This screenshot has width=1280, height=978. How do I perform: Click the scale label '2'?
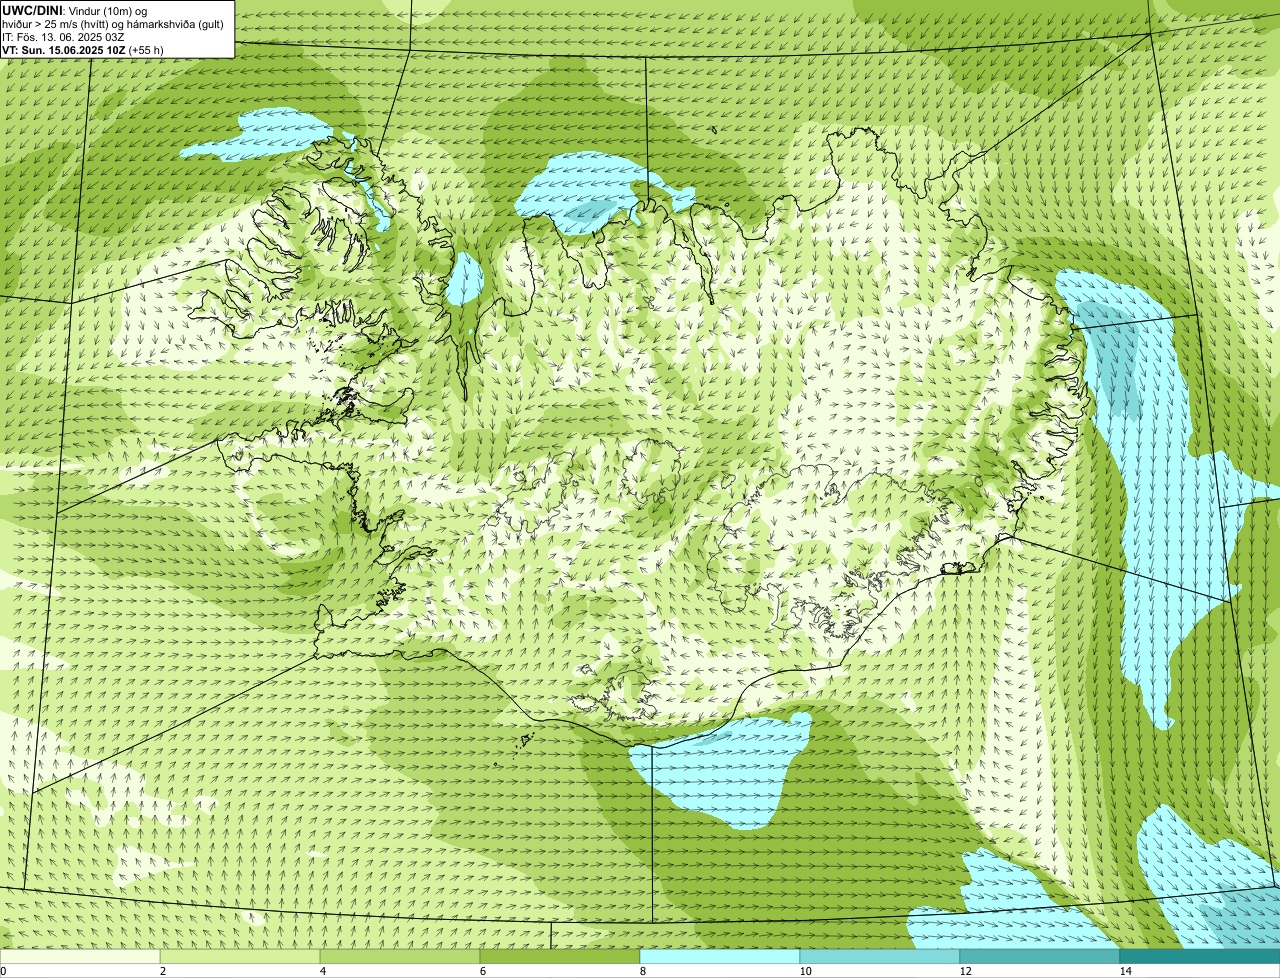(162, 971)
